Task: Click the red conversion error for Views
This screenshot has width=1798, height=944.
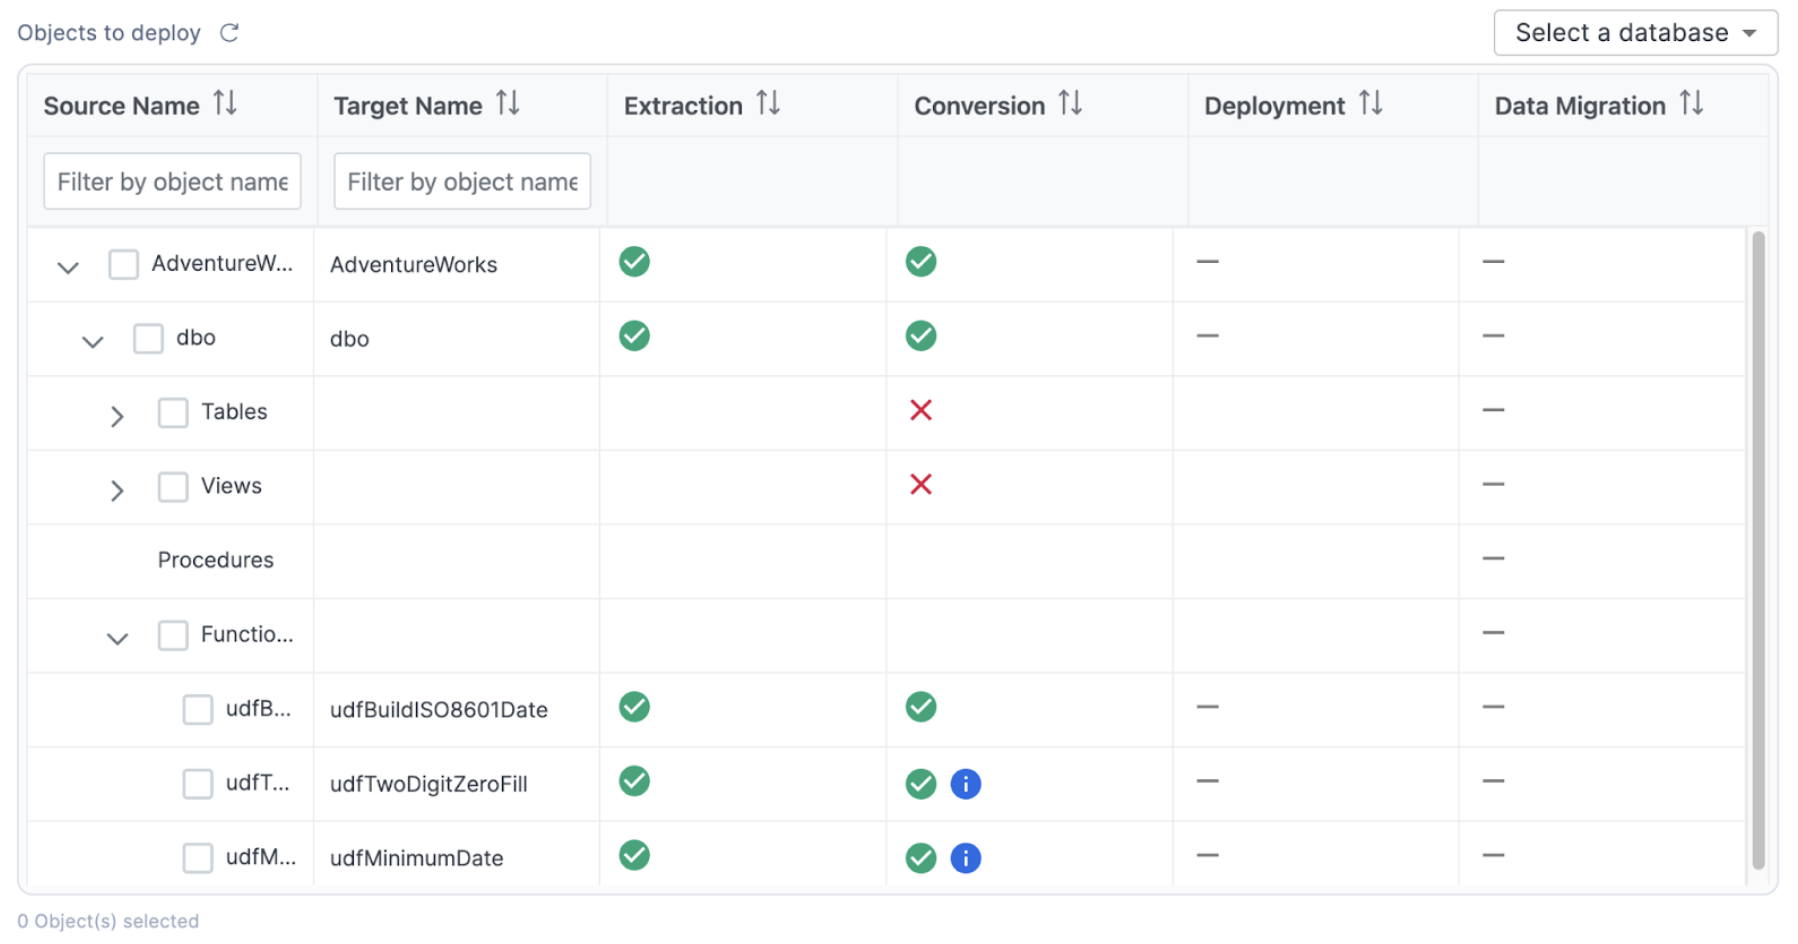Action: [921, 484]
